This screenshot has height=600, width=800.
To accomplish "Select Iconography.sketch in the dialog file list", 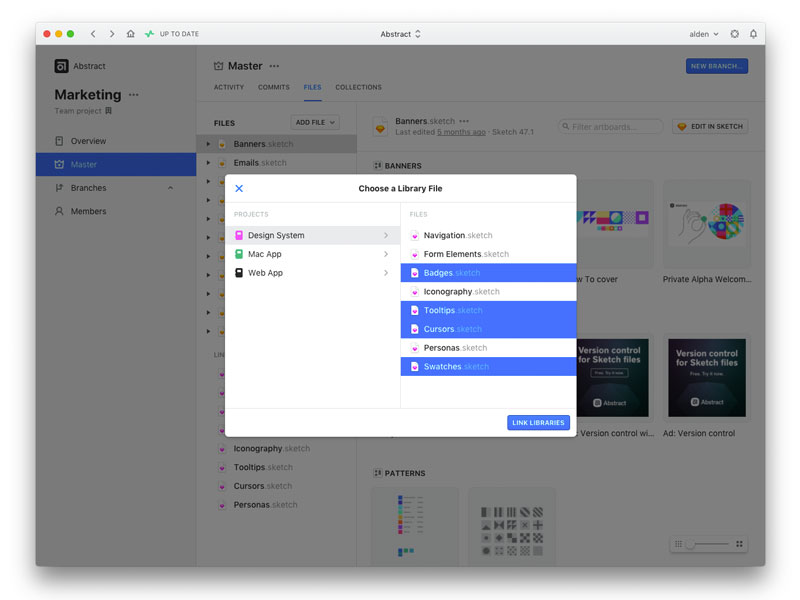I will pos(488,292).
